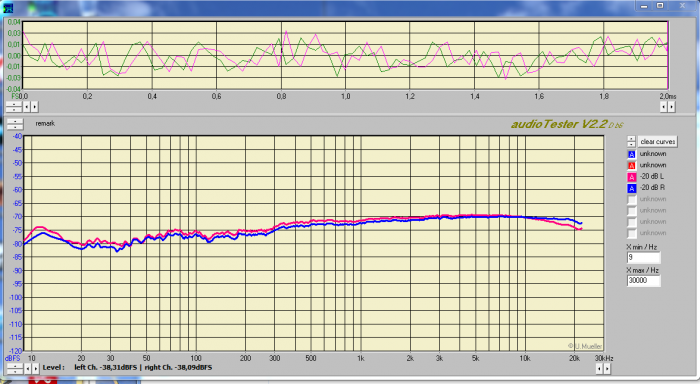This screenshot has height=384, width=700.
Task: Click the up/down spinner below the time graph
Action: point(14,107)
